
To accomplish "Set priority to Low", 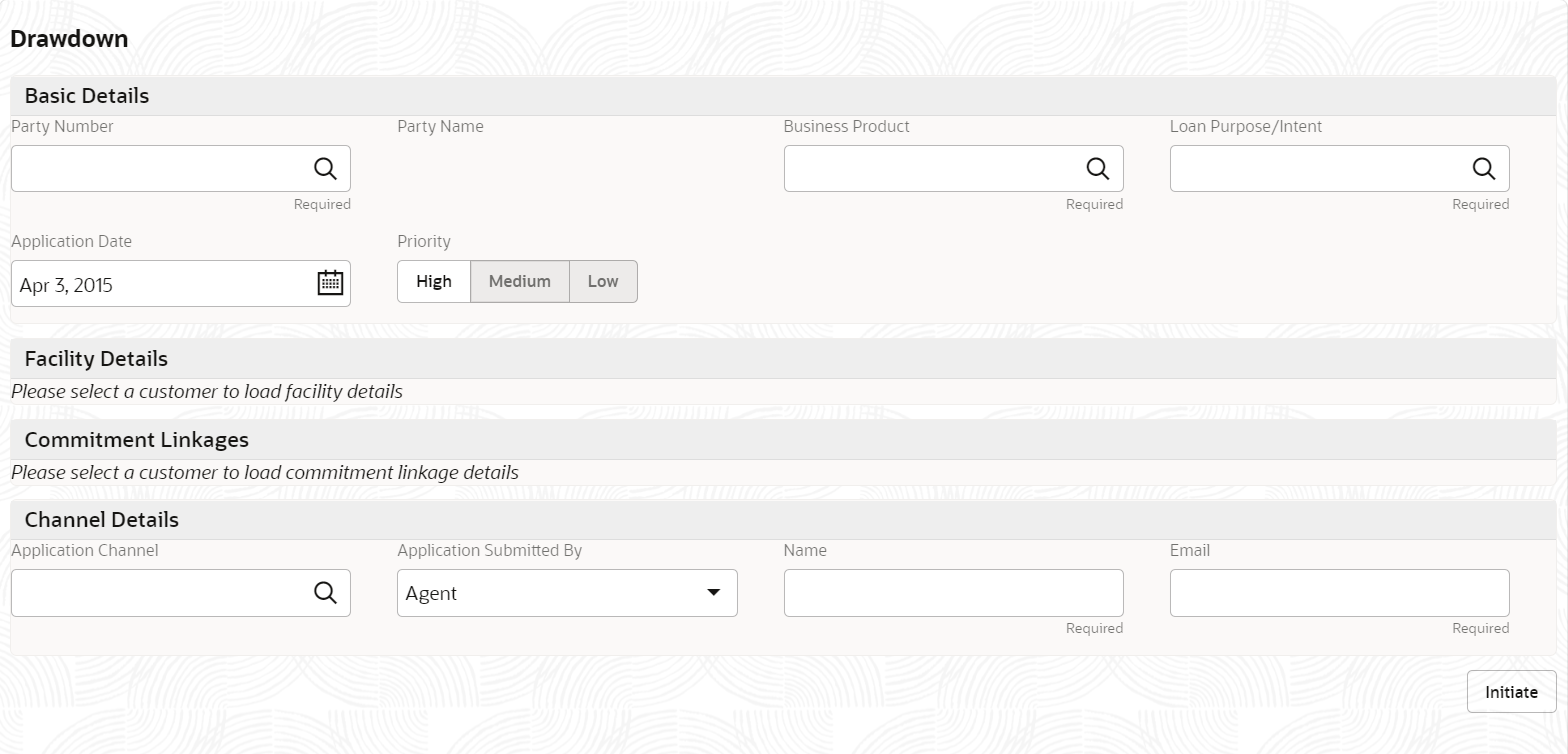I will click(x=603, y=282).
